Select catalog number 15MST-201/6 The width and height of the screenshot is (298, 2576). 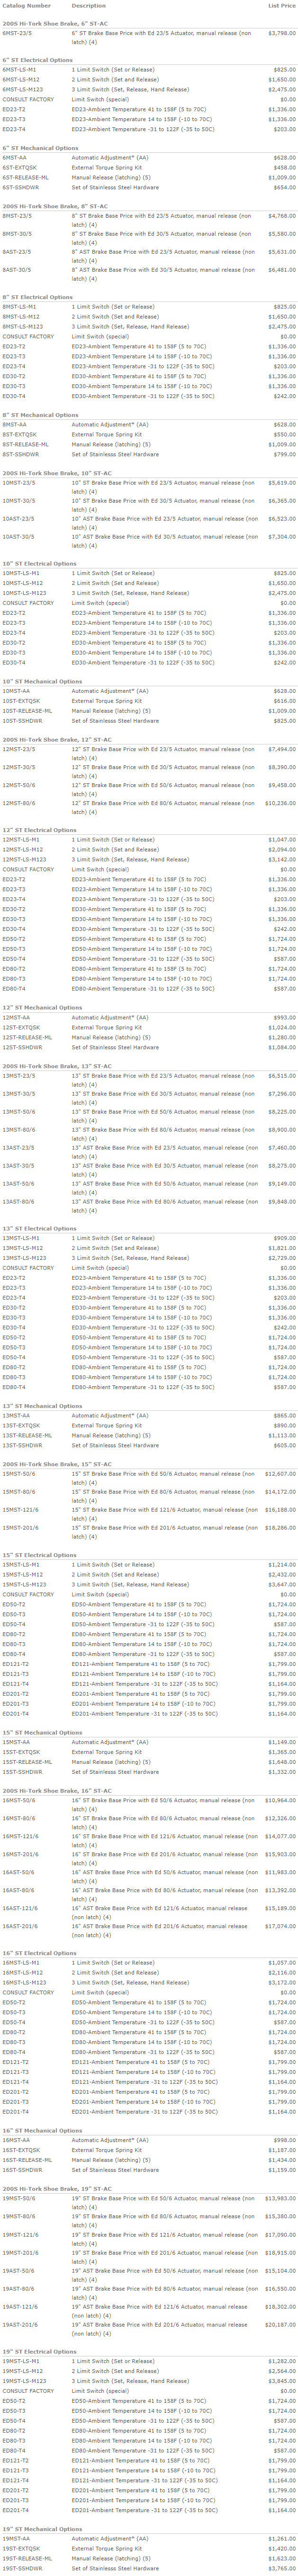[x=20, y=1528]
